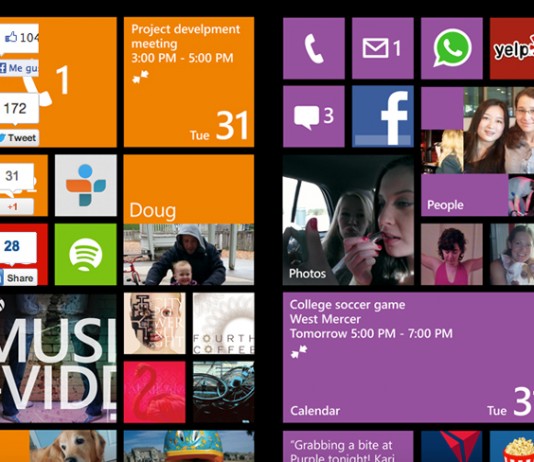Click the 'Me gusta' Facebook button
Screen dimensions: 534x462
point(19,68)
